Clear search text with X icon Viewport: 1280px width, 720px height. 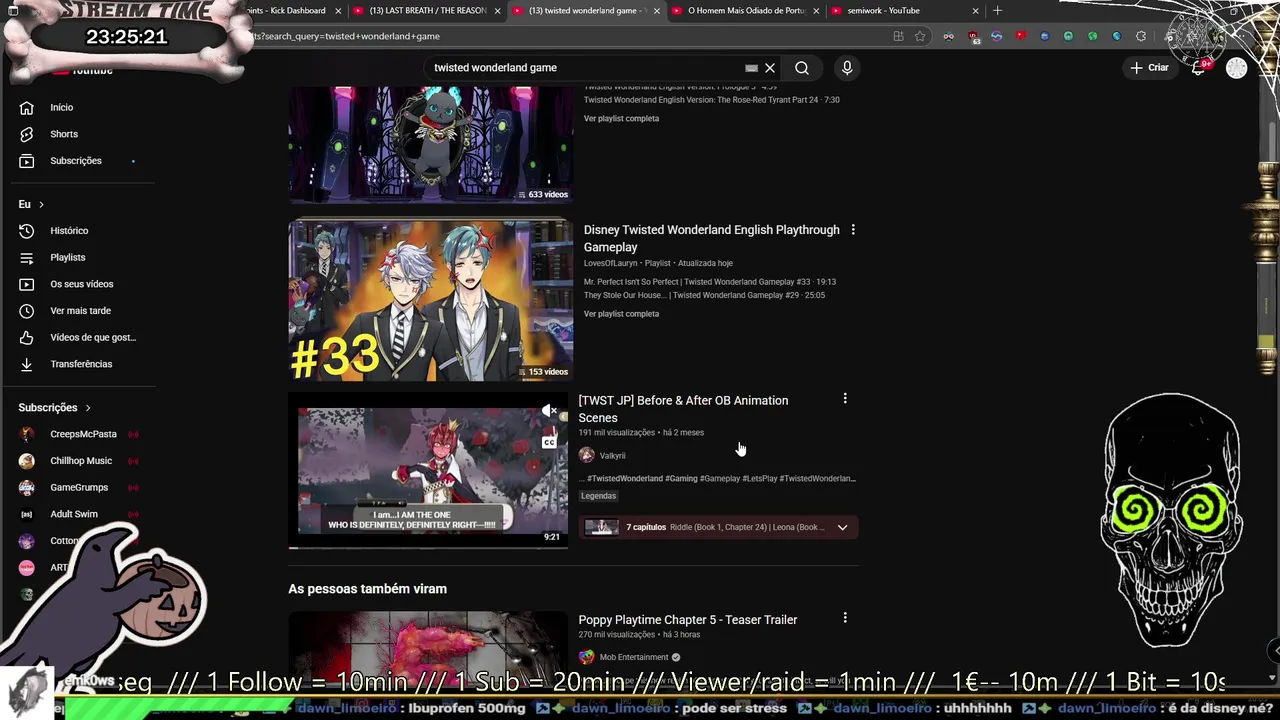(x=770, y=68)
